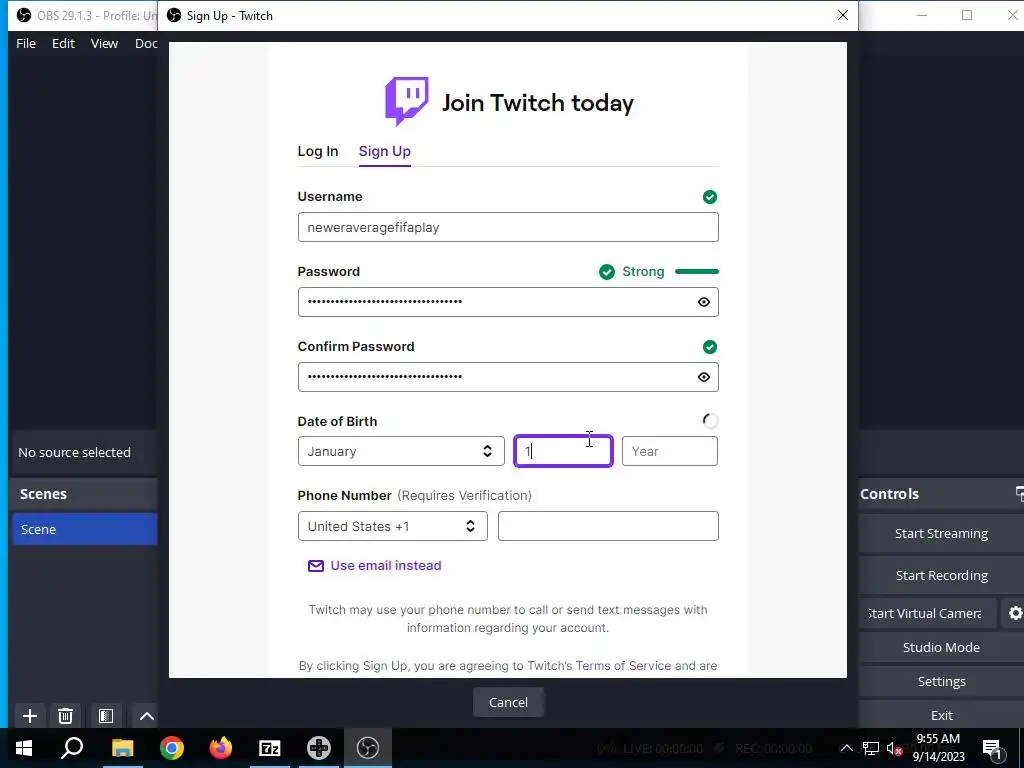
Task: Click Use email instead link
Action: pos(386,566)
